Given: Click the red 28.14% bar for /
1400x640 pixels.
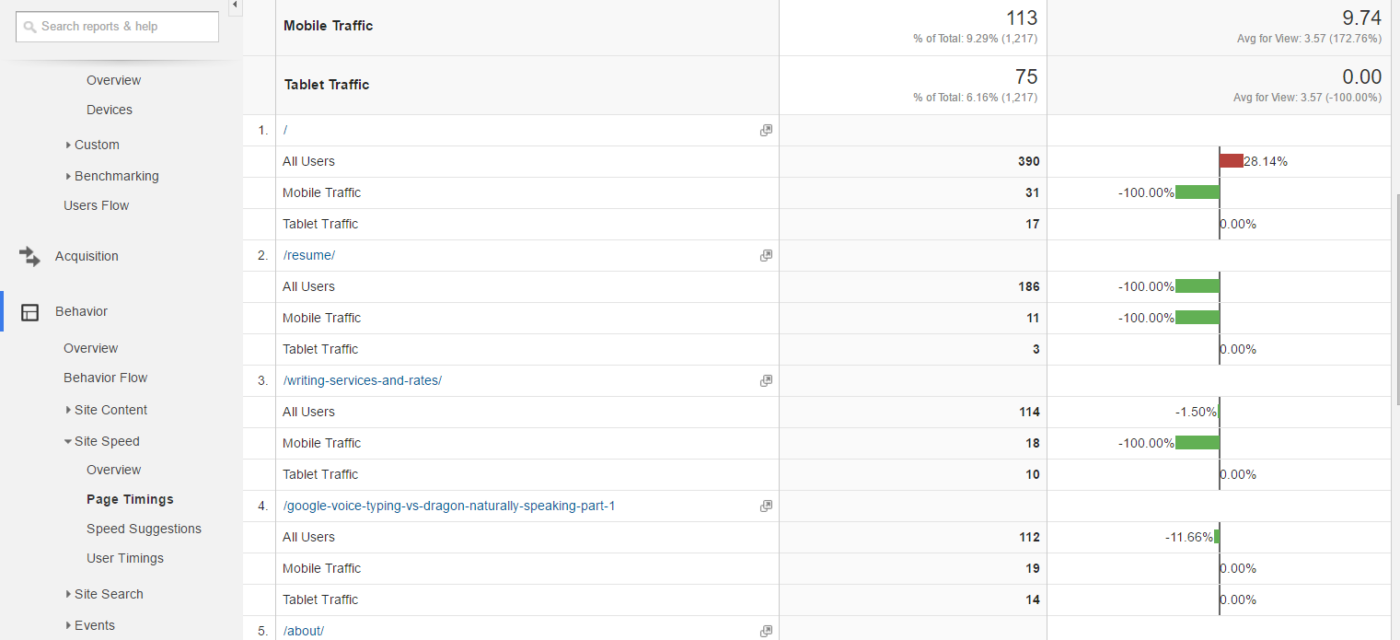Looking at the screenshot, I should tap(1231, 161).
